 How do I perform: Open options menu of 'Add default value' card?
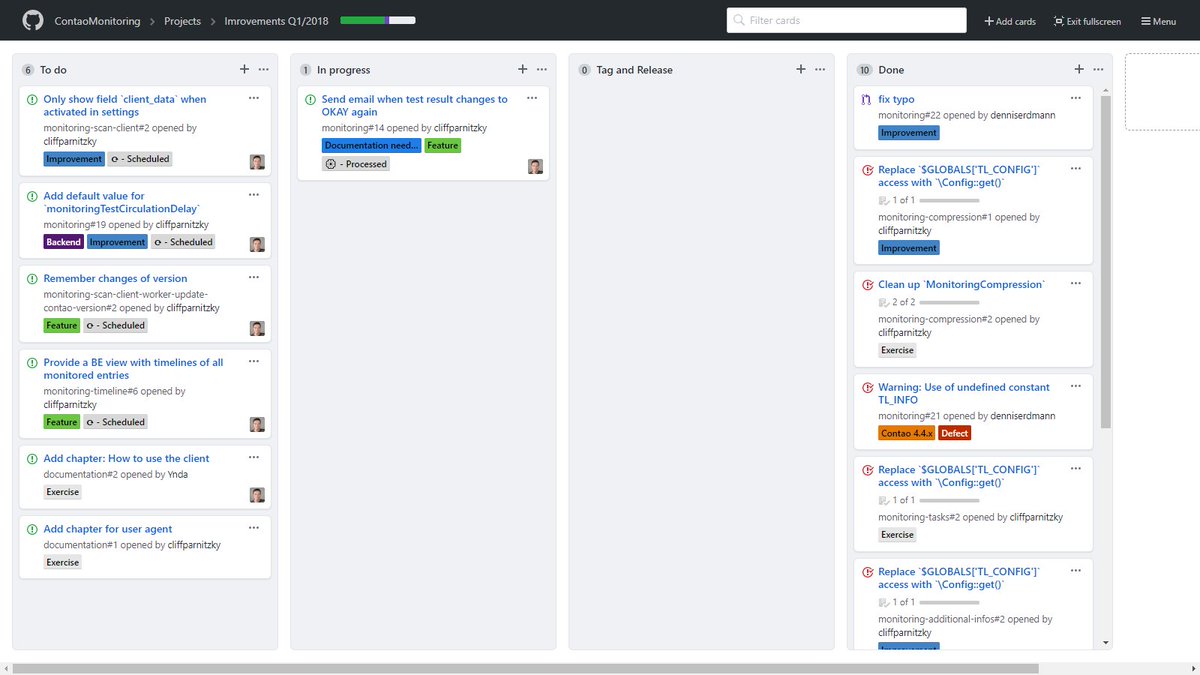(254, 194)
